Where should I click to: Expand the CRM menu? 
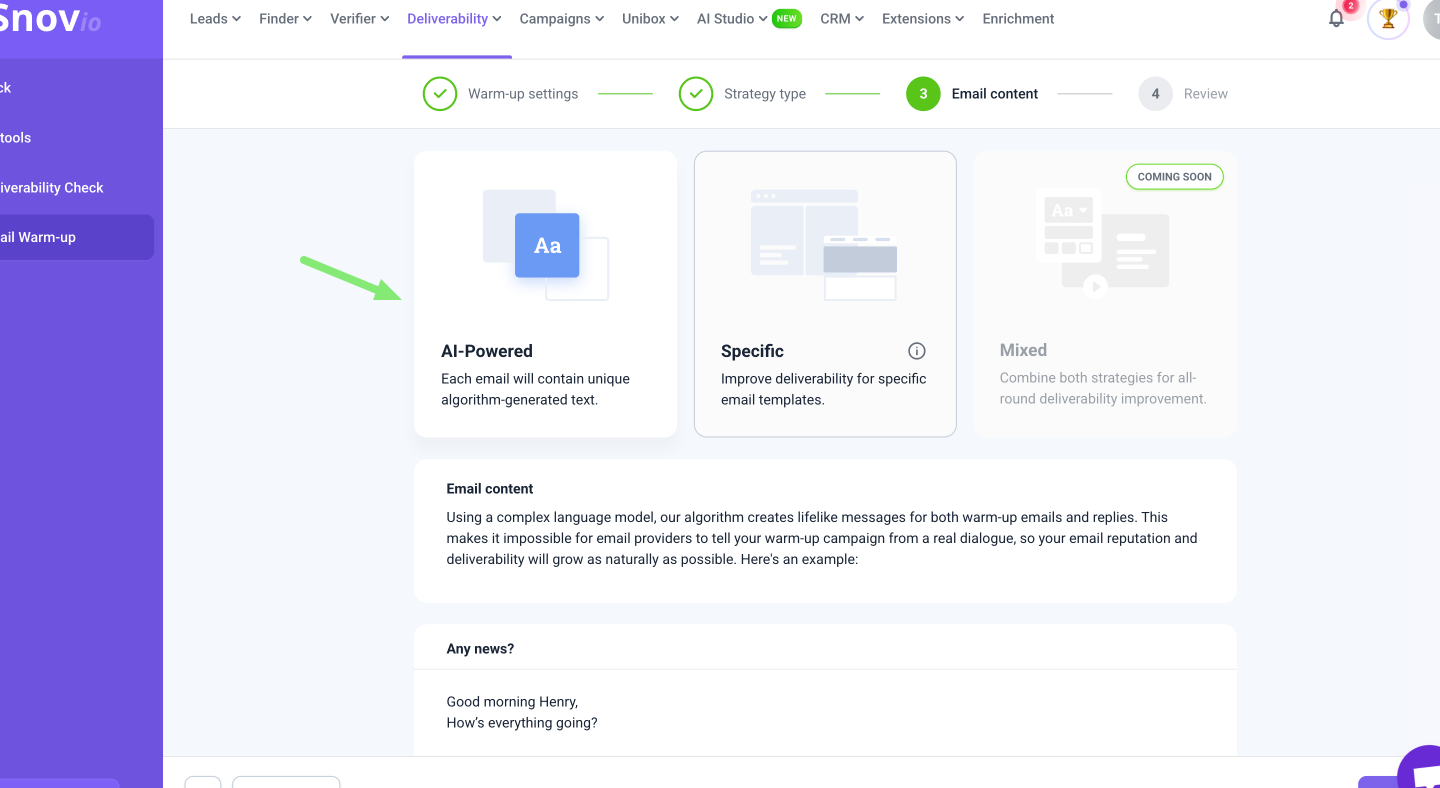pos(842,18)
